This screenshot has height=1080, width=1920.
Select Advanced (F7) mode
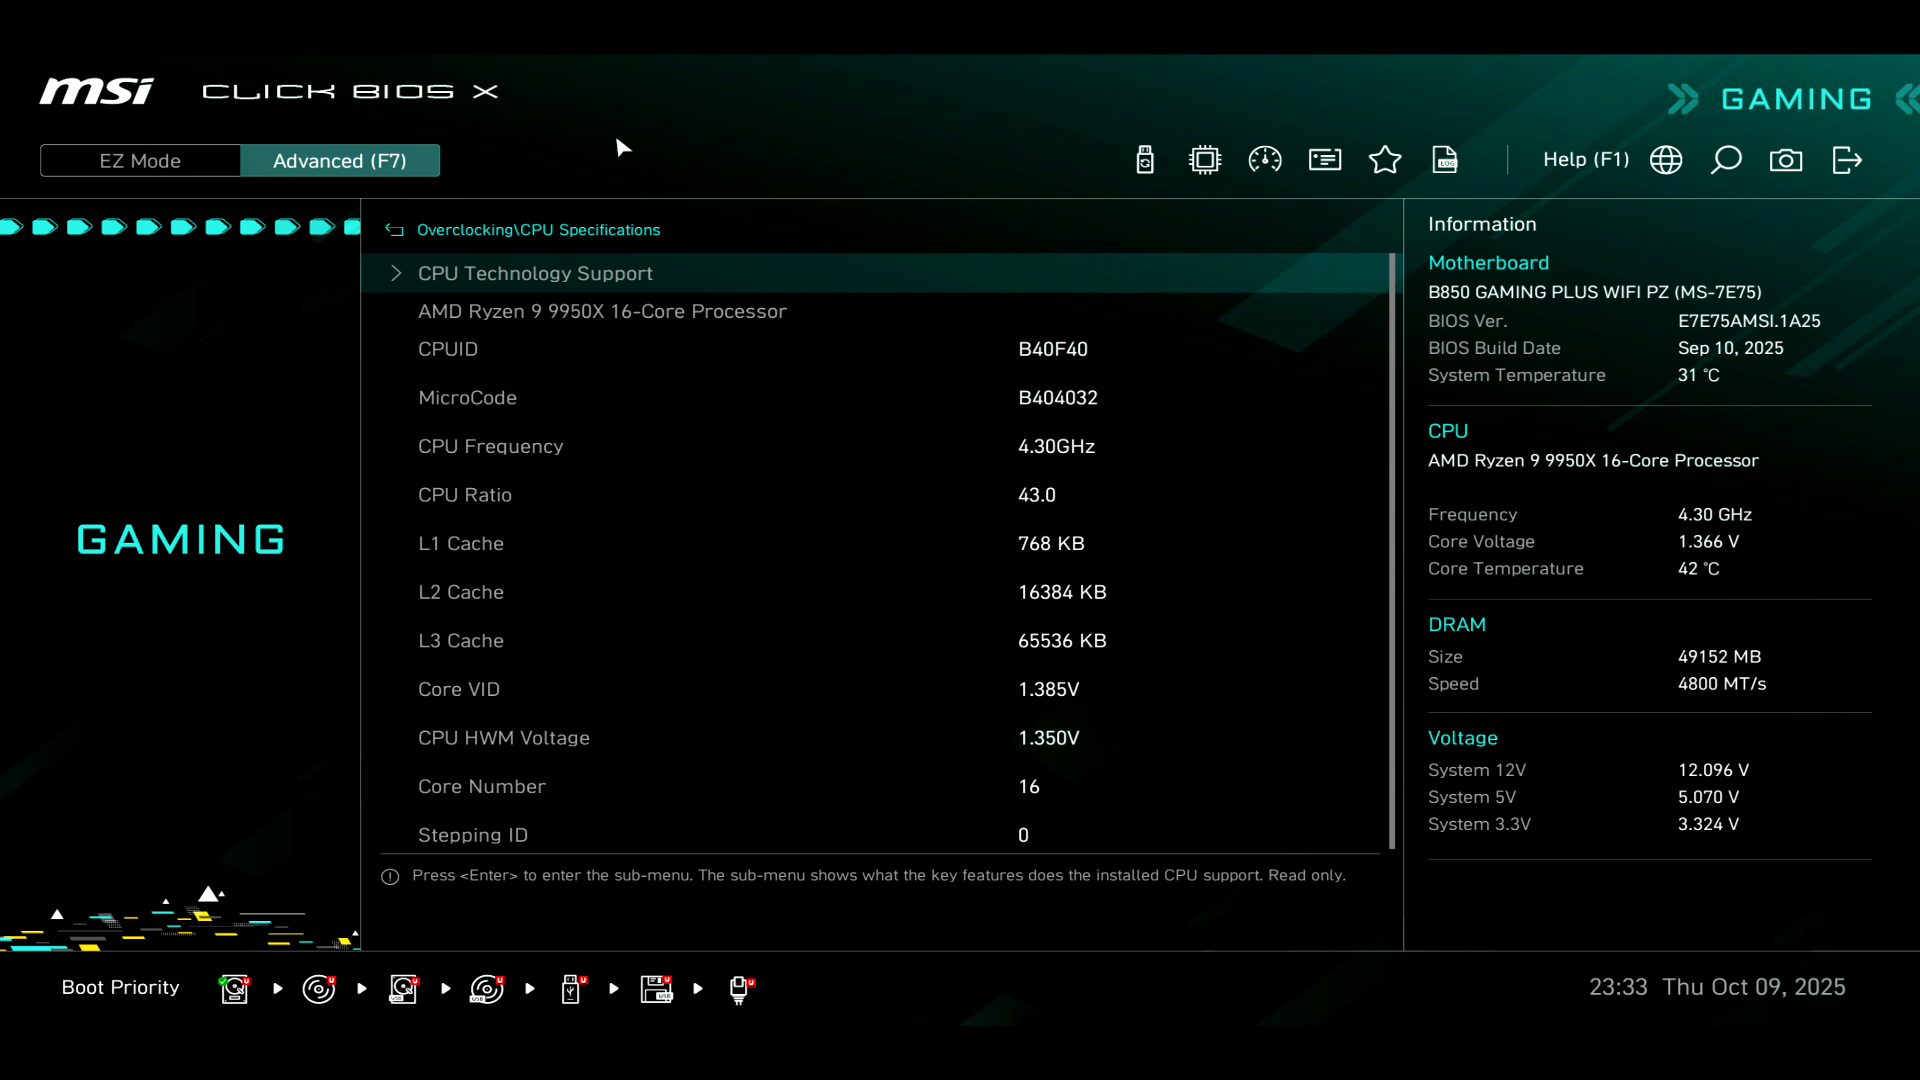(x=340, y=161)
